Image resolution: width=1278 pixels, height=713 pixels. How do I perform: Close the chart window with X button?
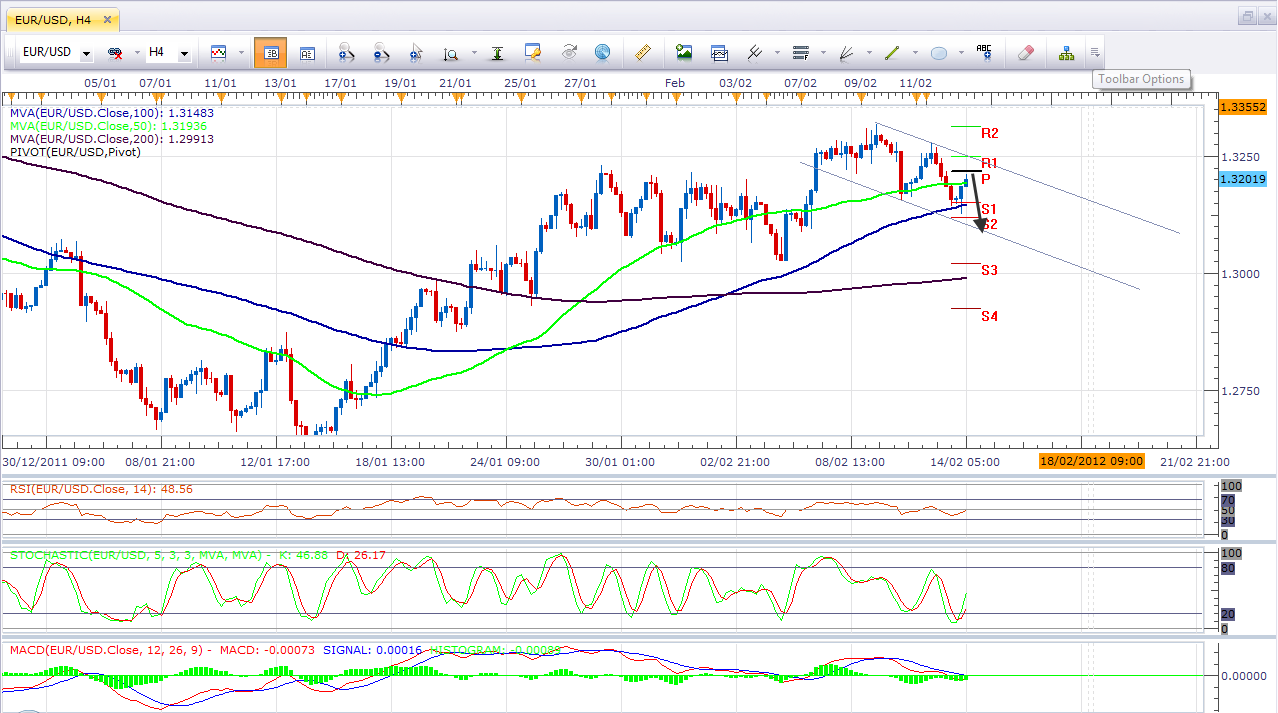(1265, 16)
